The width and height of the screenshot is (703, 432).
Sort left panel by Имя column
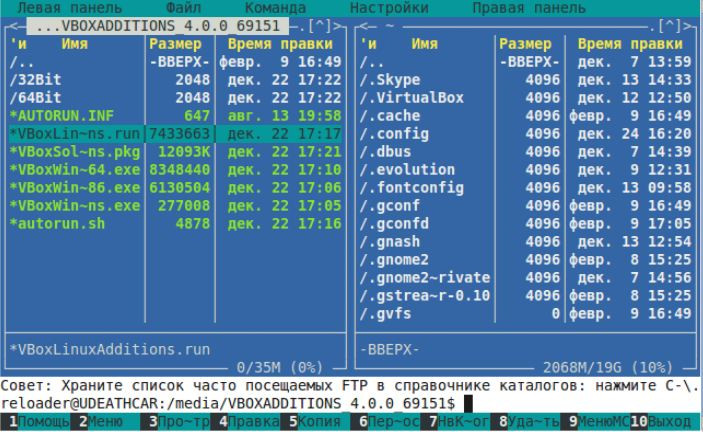(x=74, y=44)
